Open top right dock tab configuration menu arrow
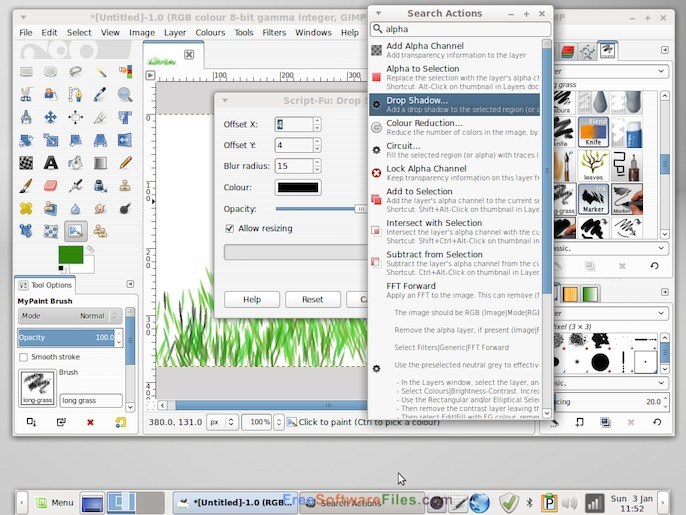 pos(665,50)
